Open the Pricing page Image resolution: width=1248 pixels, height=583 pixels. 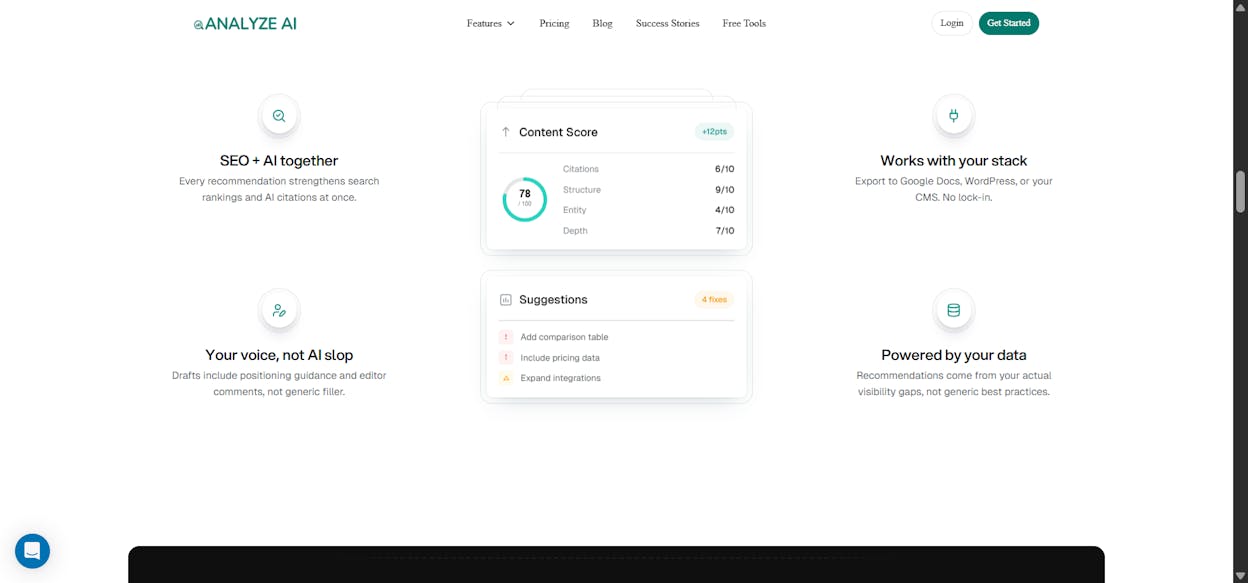554,23
